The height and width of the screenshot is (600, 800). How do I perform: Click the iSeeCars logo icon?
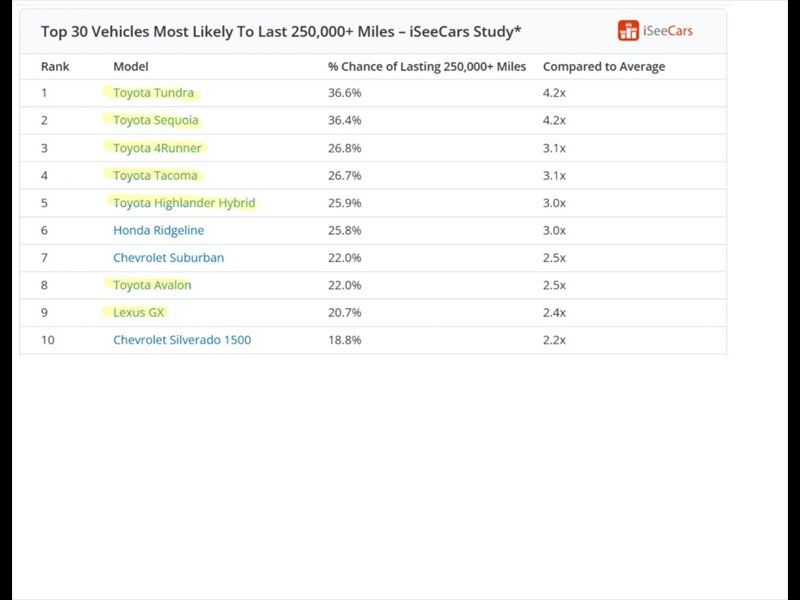coord(628,31)
